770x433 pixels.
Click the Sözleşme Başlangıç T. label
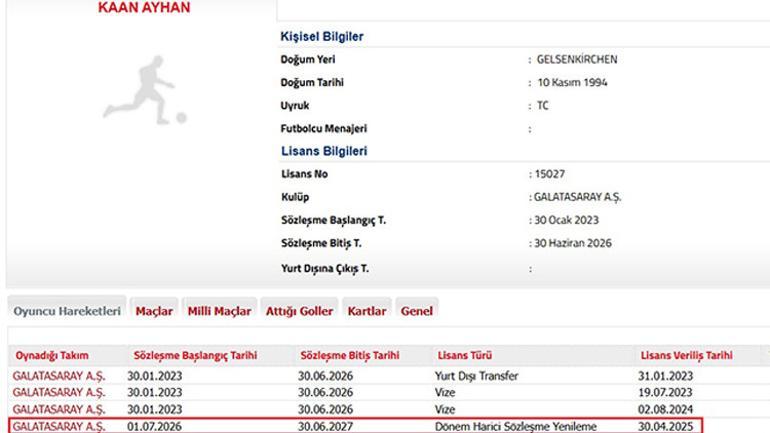pyautogui.click(x=333, y=220)
